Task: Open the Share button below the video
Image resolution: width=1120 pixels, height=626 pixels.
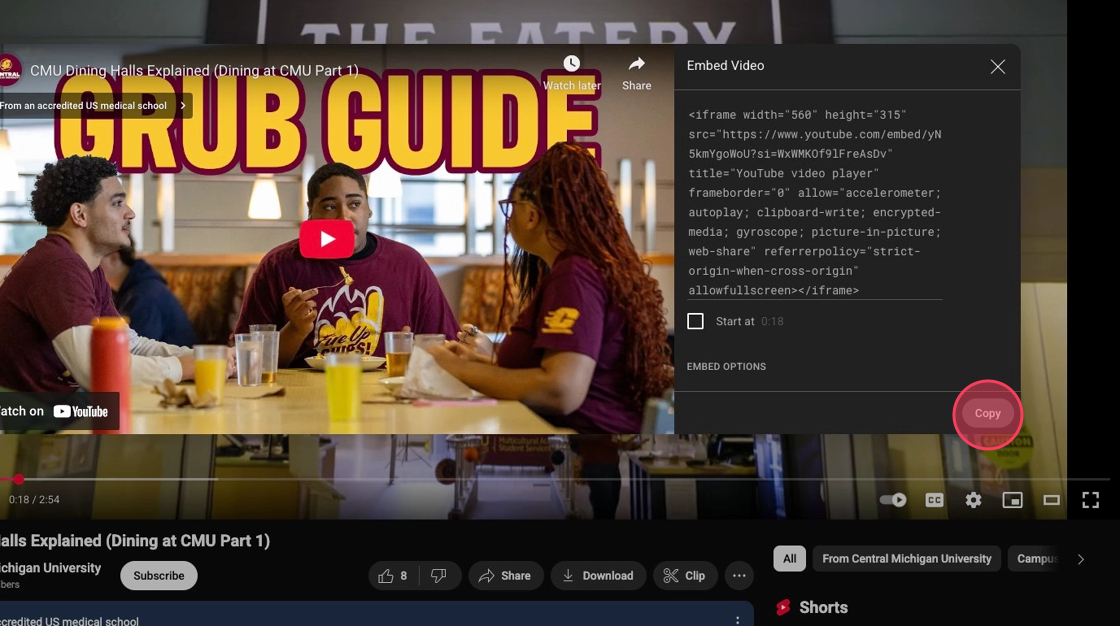Action: (506, 575)
